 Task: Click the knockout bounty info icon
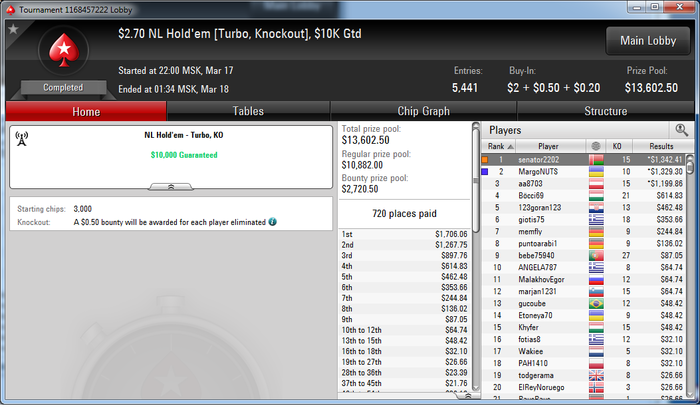tap(272, 222)
